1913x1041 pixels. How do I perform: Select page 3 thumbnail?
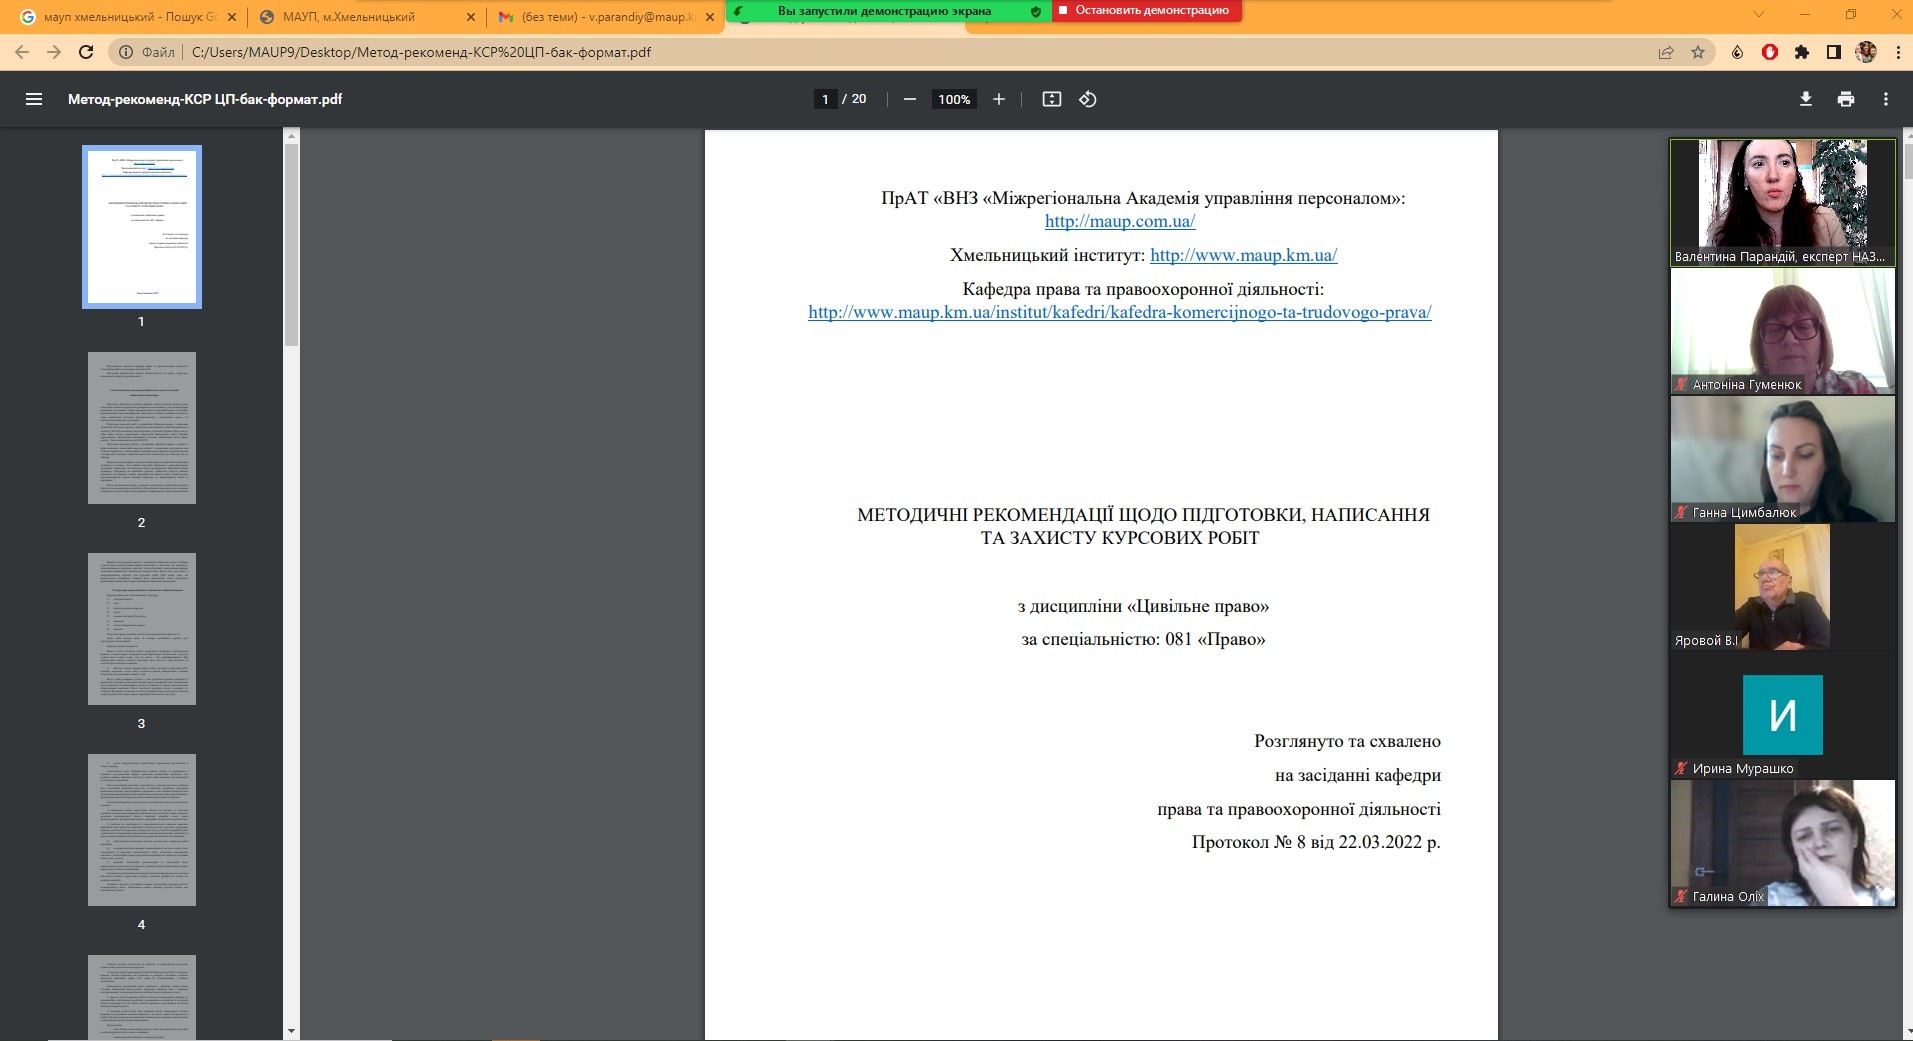[x=142, y=629]
